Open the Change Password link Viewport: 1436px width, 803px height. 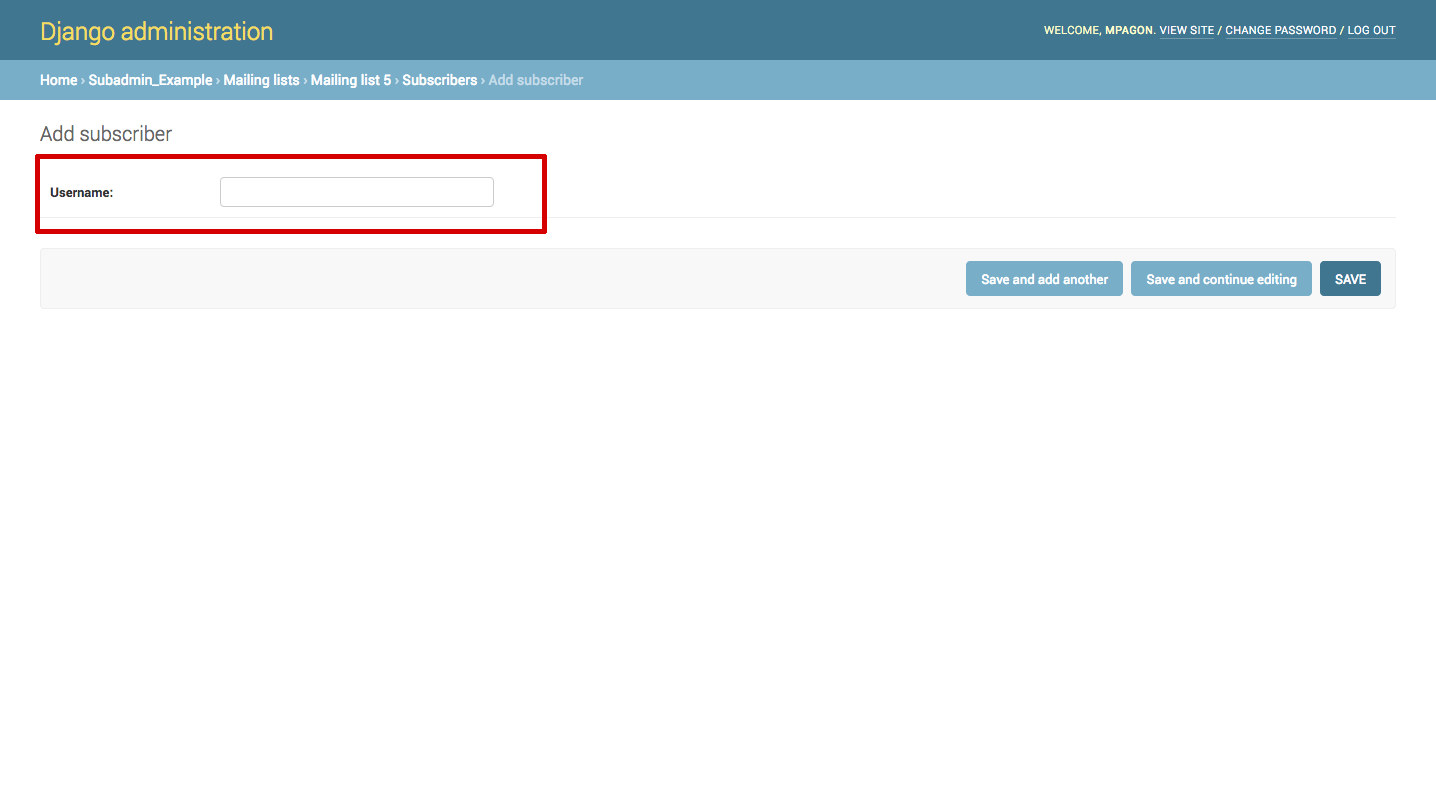pyautogui.click(x=1281, y=30)
